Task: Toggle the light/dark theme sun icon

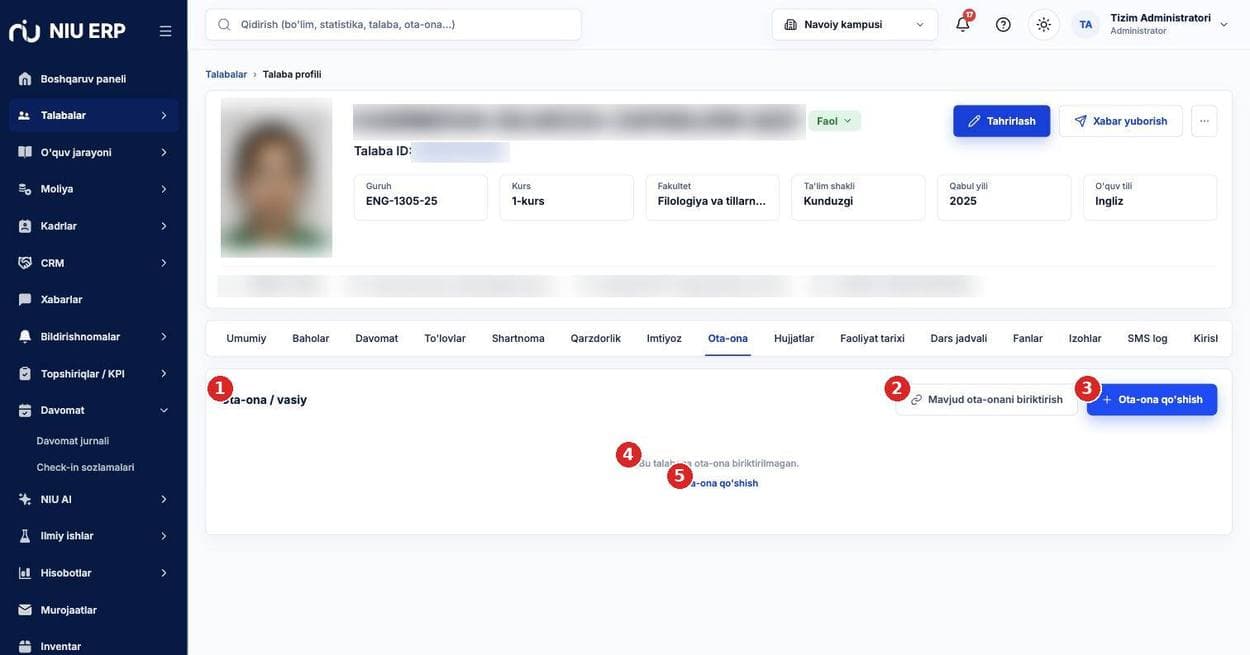Action: tap(1044, 24)
